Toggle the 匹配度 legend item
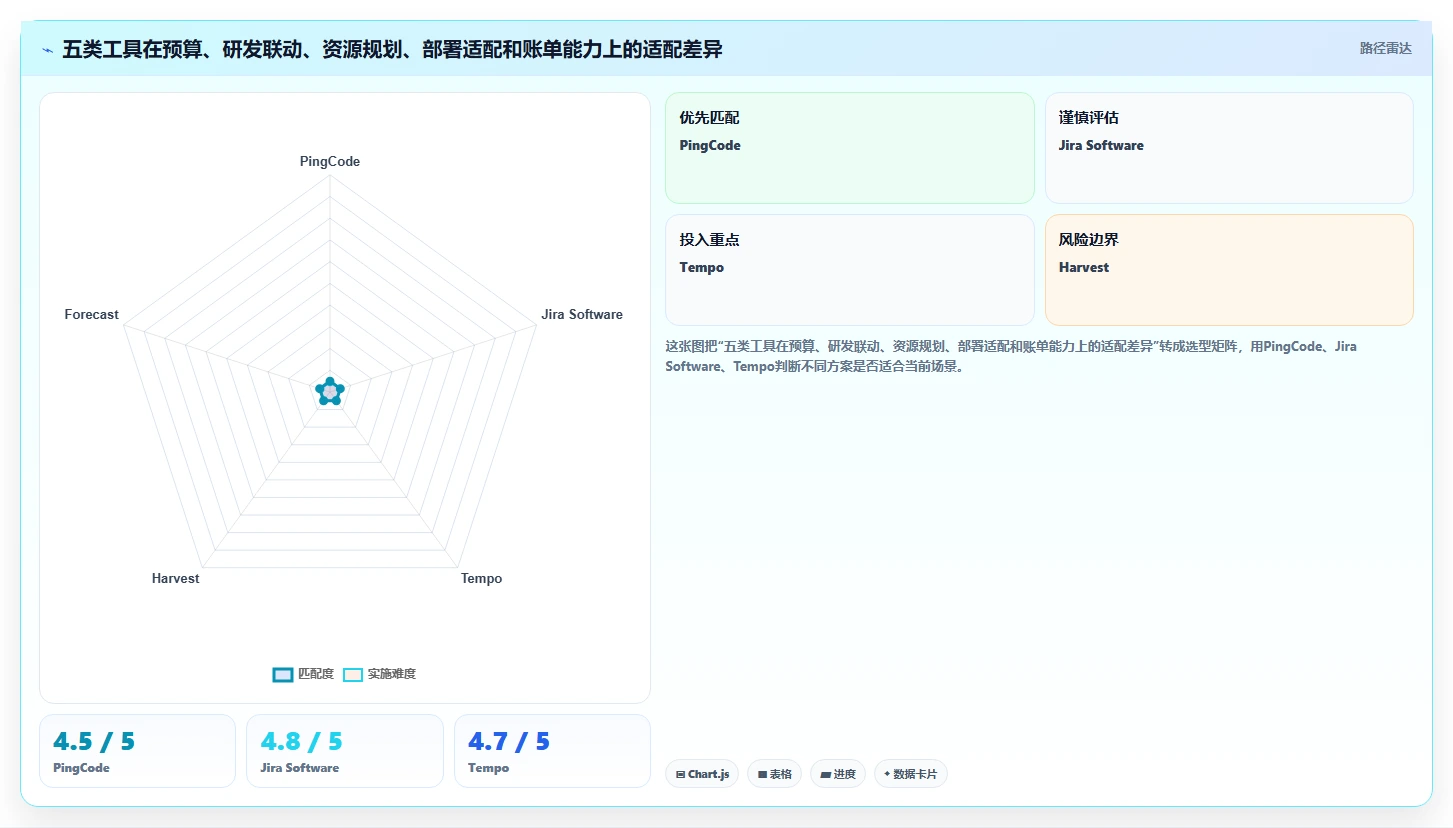Screen dimensions: 1453x828 point(303,674)
